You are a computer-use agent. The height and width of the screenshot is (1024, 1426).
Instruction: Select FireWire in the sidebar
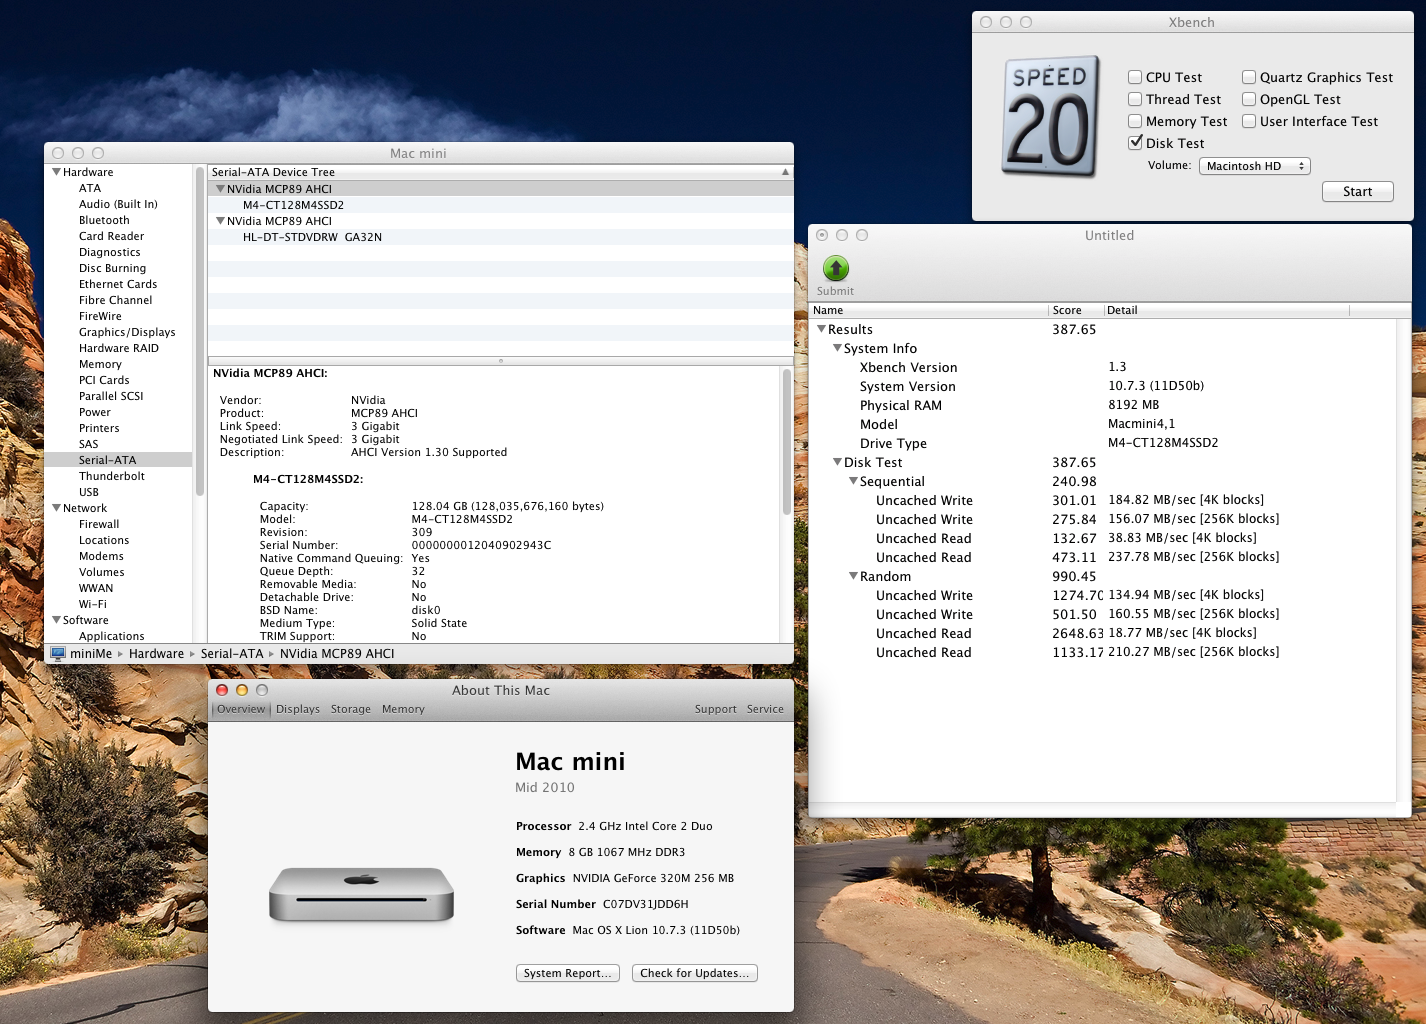pyautogui.click(x=100, y=316)
